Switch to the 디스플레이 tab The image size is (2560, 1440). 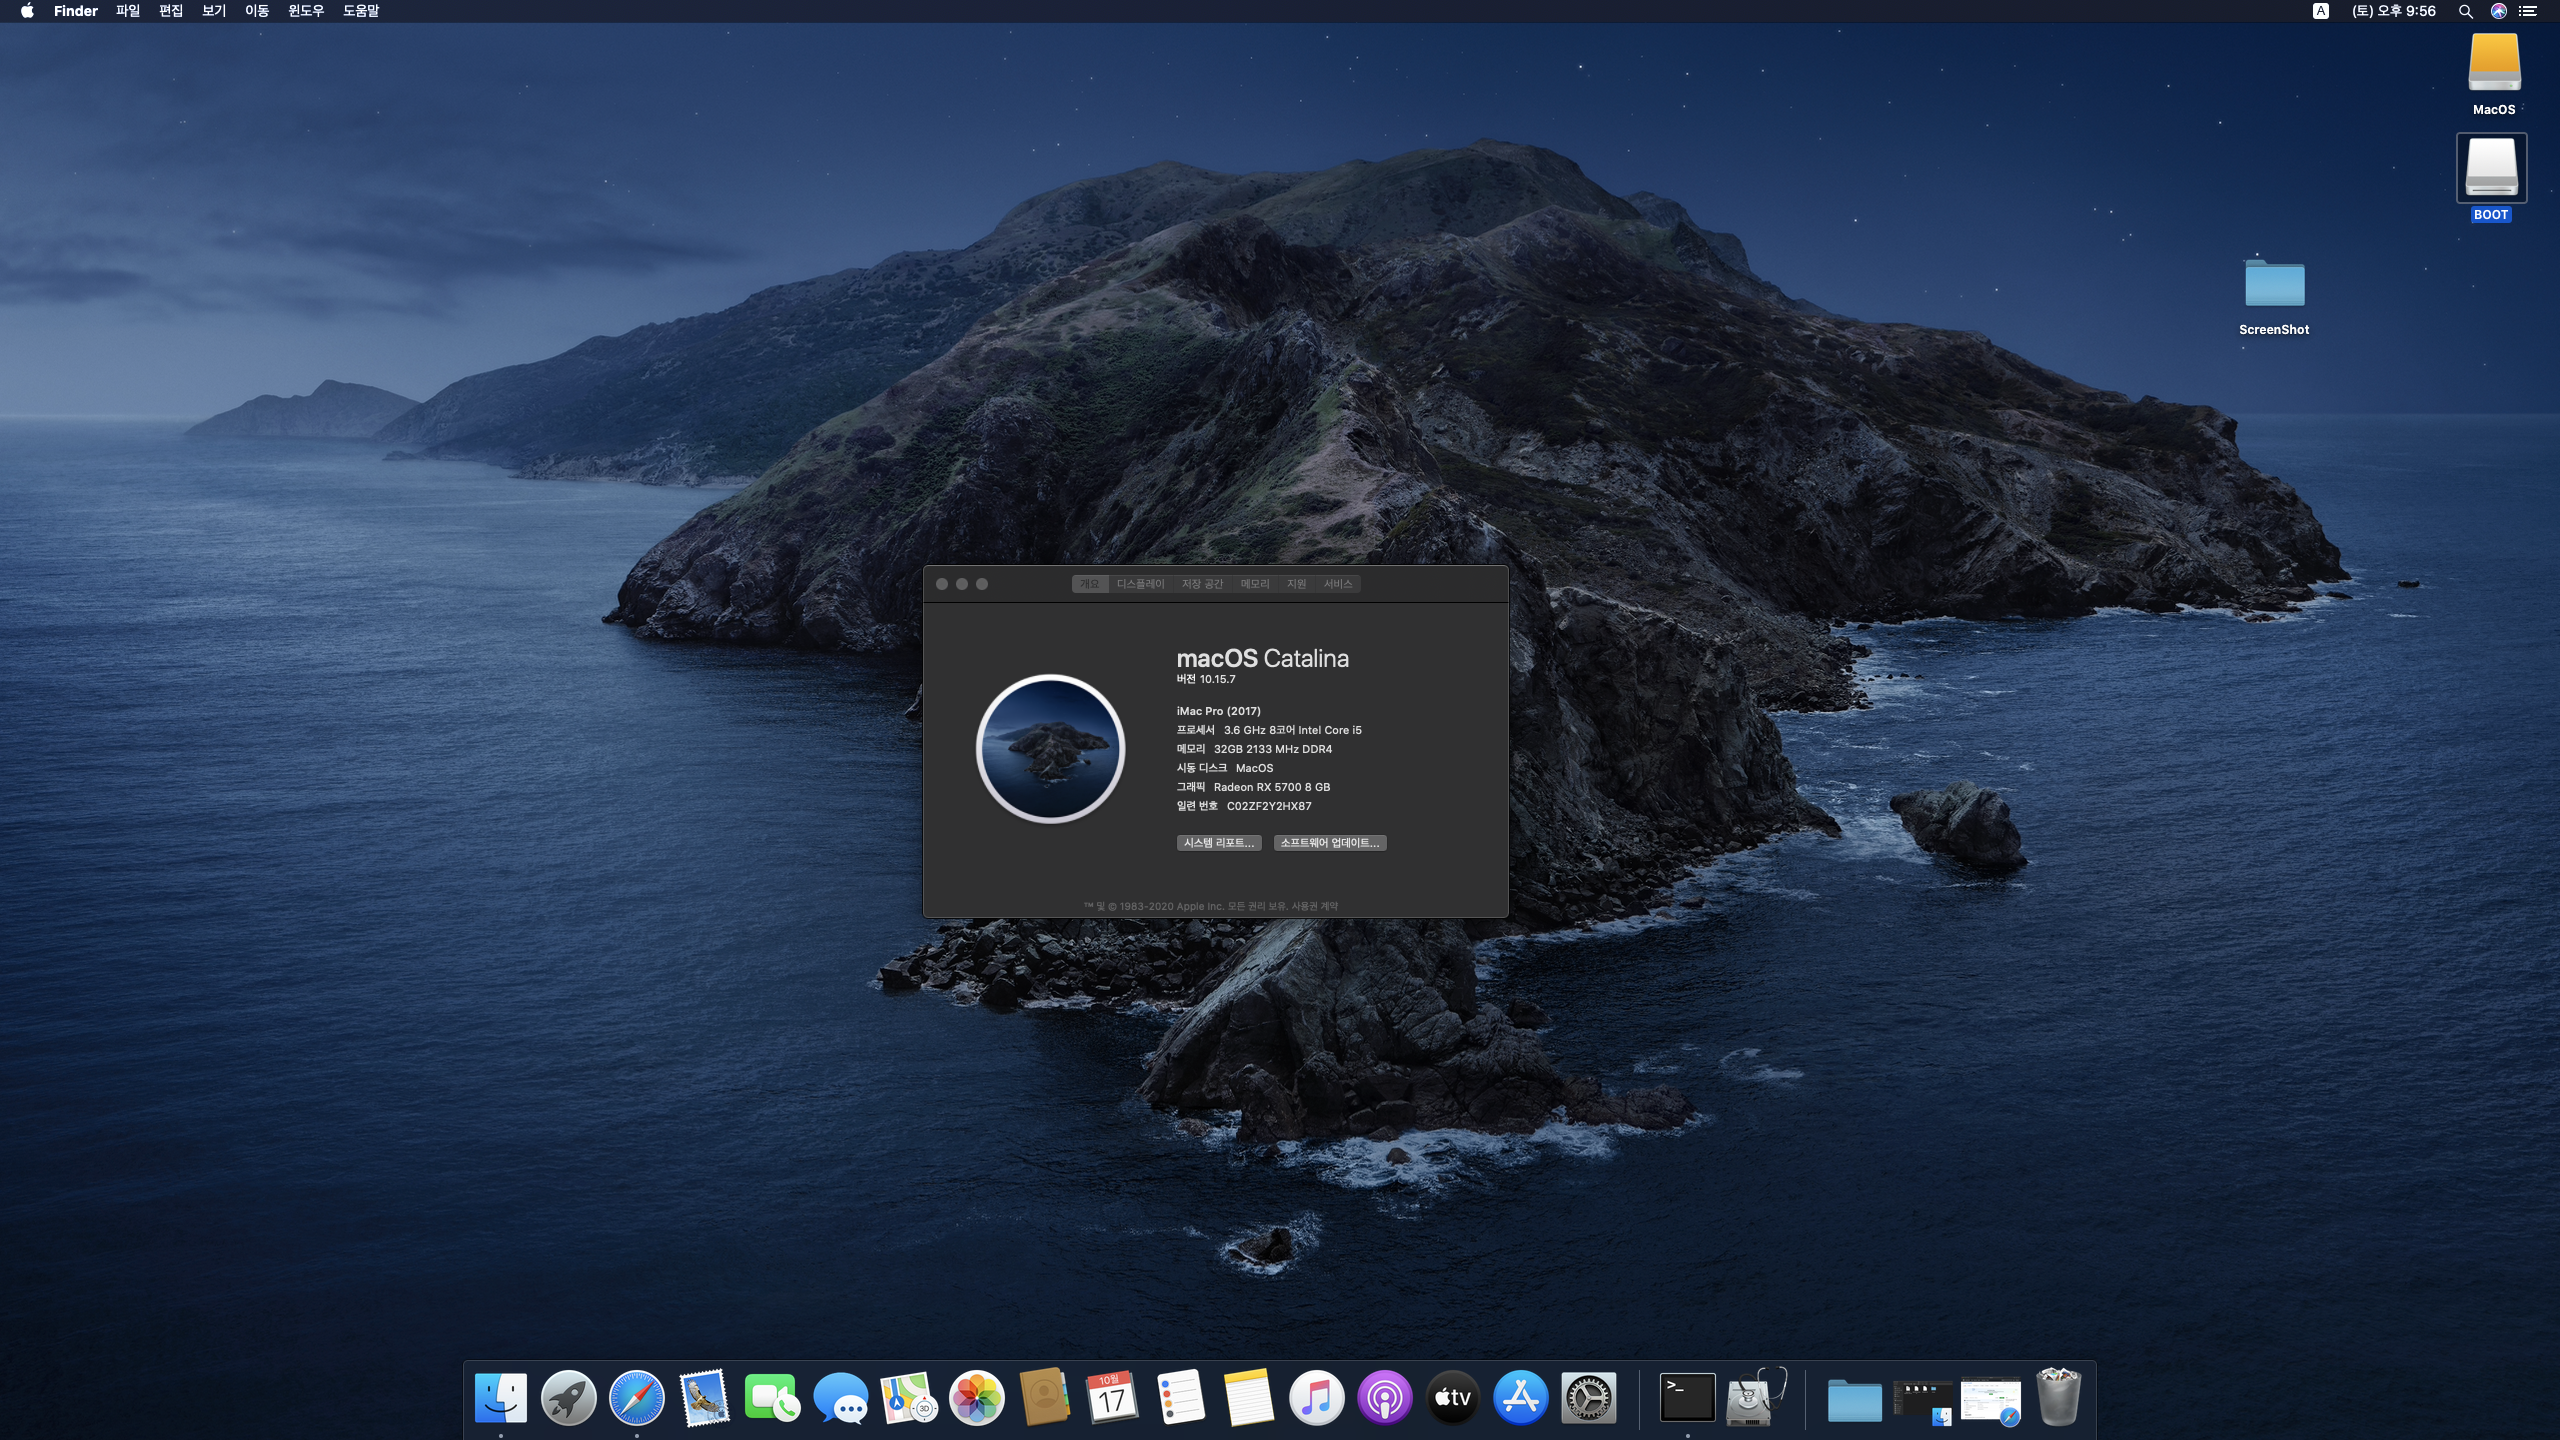click(1140, 584)
